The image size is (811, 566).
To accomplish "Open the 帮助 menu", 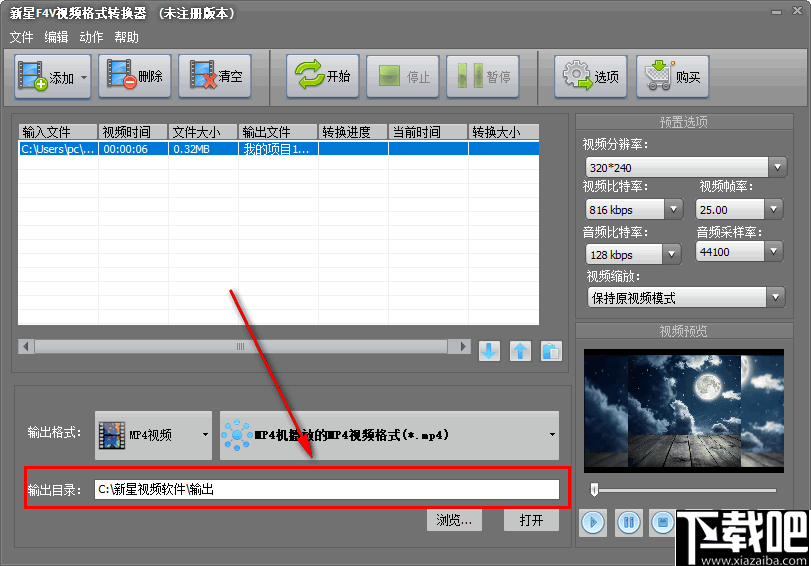I will [x=126, y=37].
